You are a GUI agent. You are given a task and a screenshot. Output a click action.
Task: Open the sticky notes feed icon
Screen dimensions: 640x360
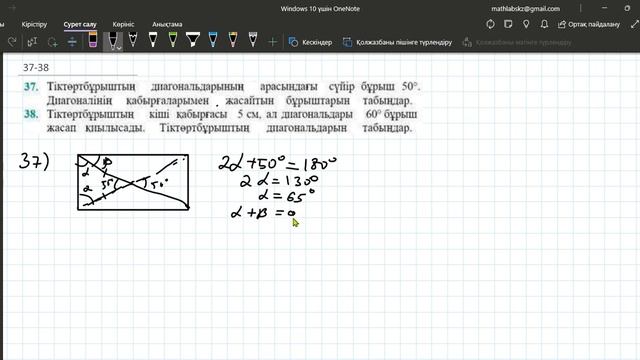[508, 24]
